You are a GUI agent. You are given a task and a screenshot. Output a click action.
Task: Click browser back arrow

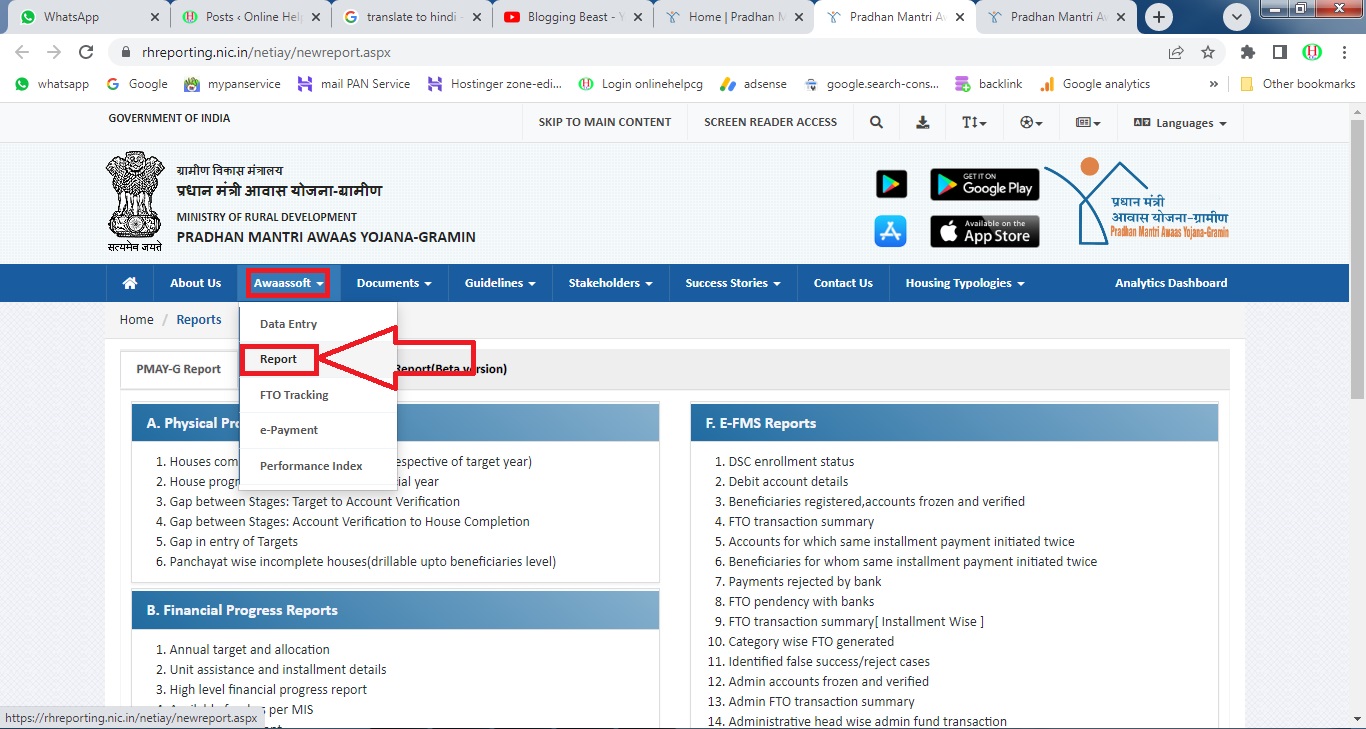pyautogui.click(x=22, y=53)
